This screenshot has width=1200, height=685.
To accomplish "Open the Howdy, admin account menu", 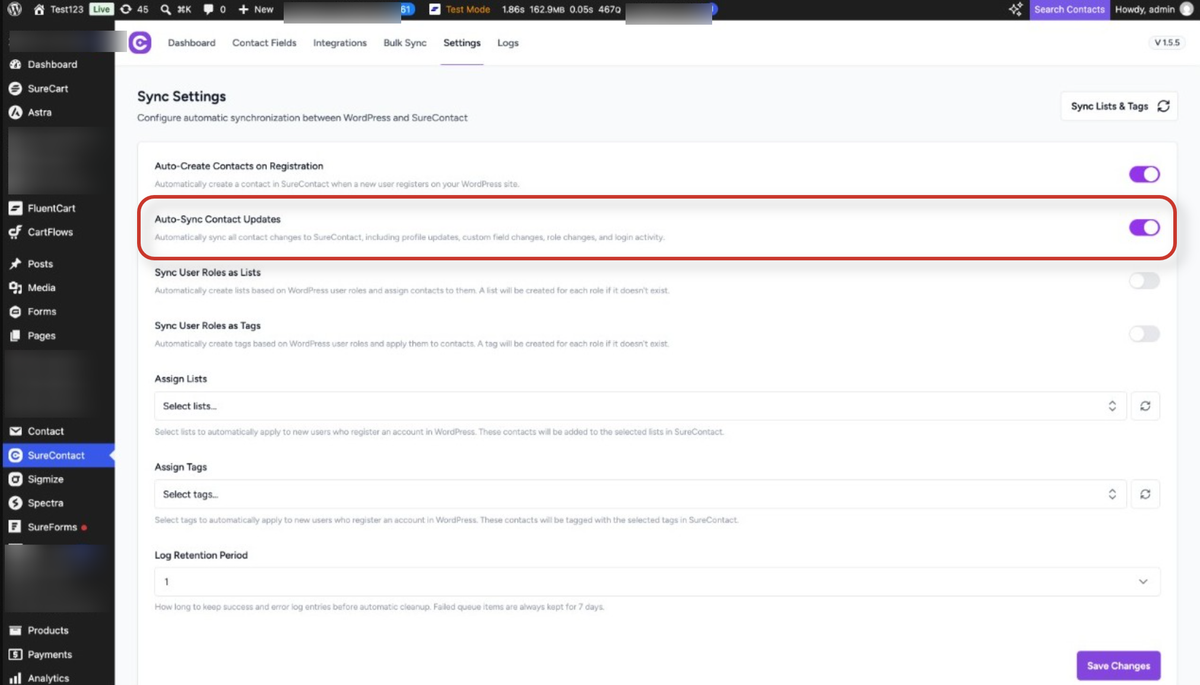I will [1153, 9].
